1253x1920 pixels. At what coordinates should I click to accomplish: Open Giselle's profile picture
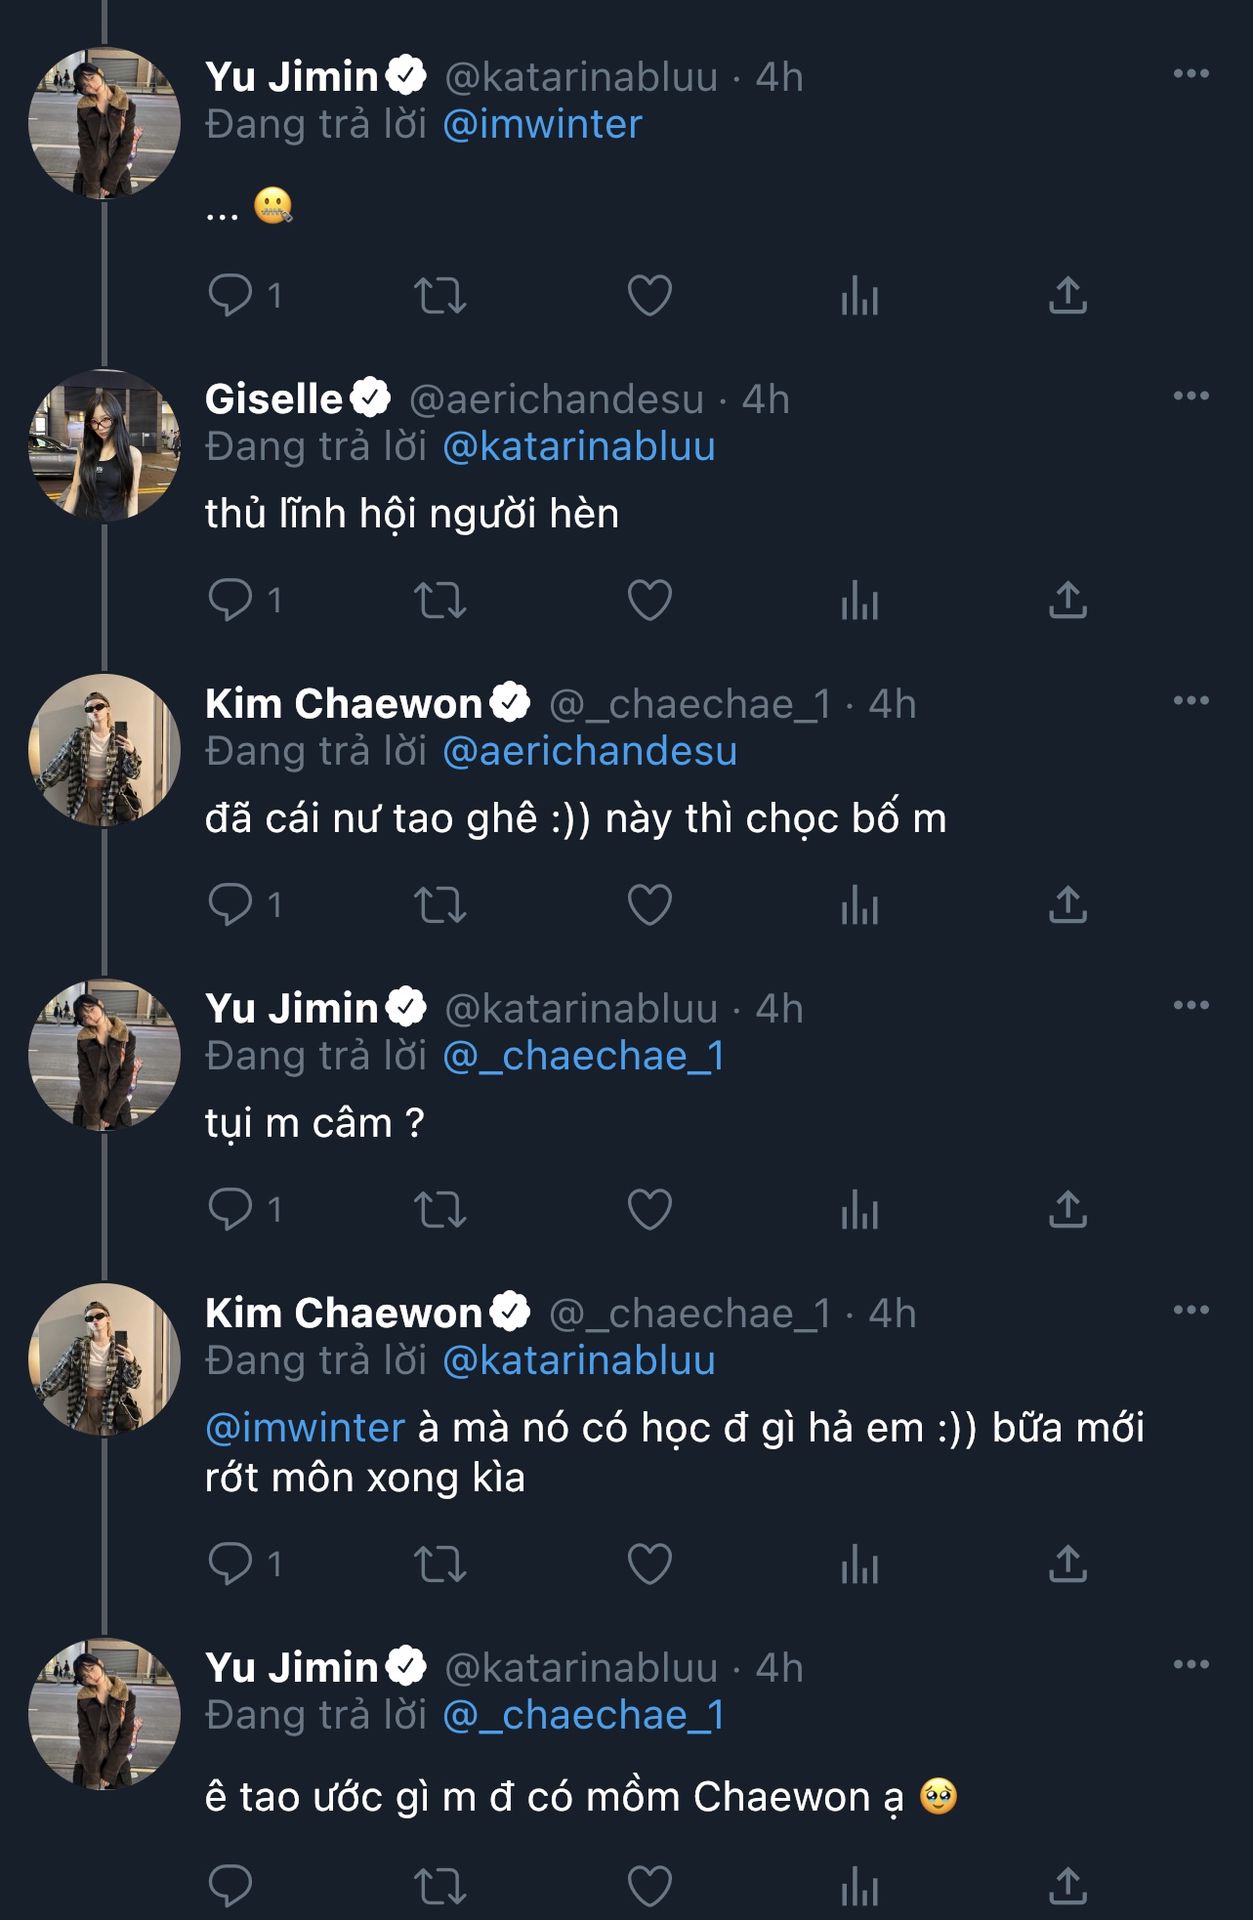[x=104, y=446]
